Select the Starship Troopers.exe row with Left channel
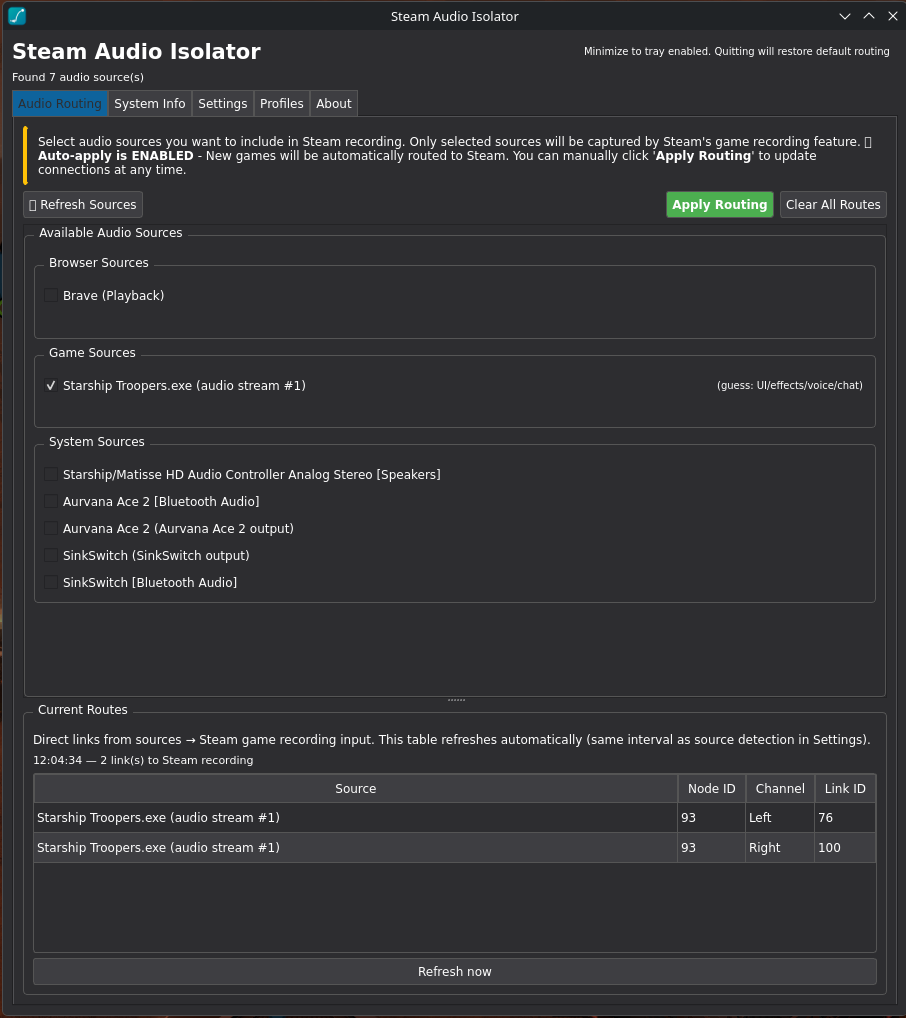Viewport: 906px width, 1018px height. pyautogui.click(x=455, y=817)
